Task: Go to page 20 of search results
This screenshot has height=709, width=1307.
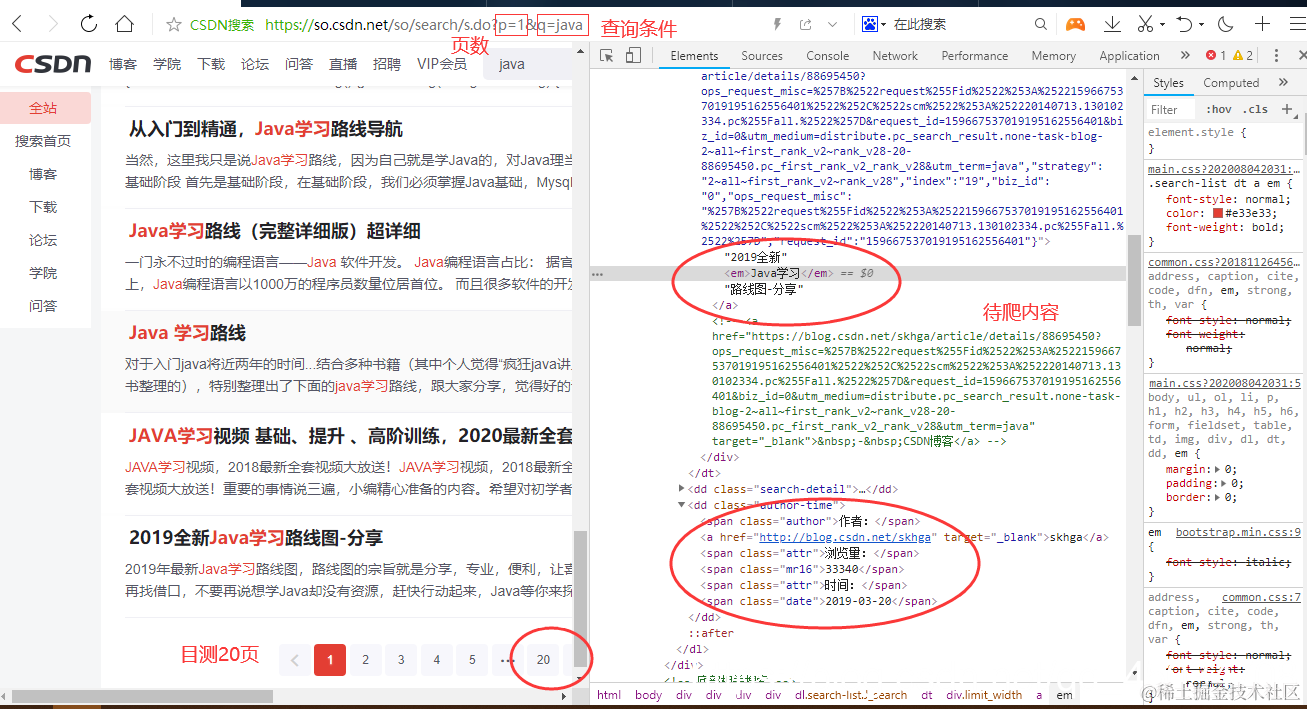Action: [x=543, y=660]
